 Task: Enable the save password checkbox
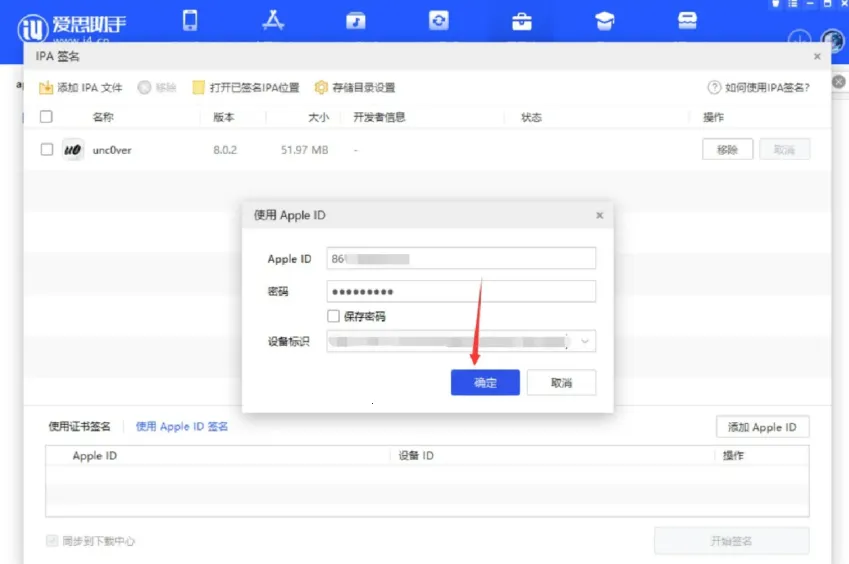click(x=334, y=316)
